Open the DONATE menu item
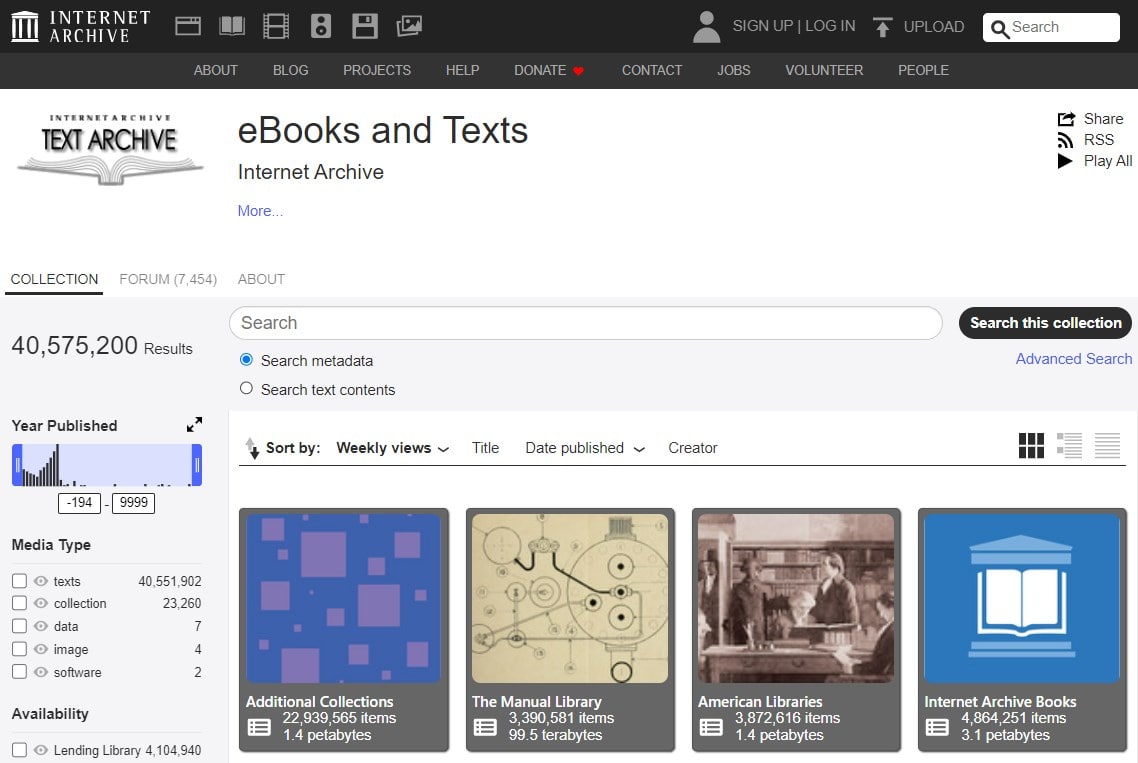 (x=548, y=70)
